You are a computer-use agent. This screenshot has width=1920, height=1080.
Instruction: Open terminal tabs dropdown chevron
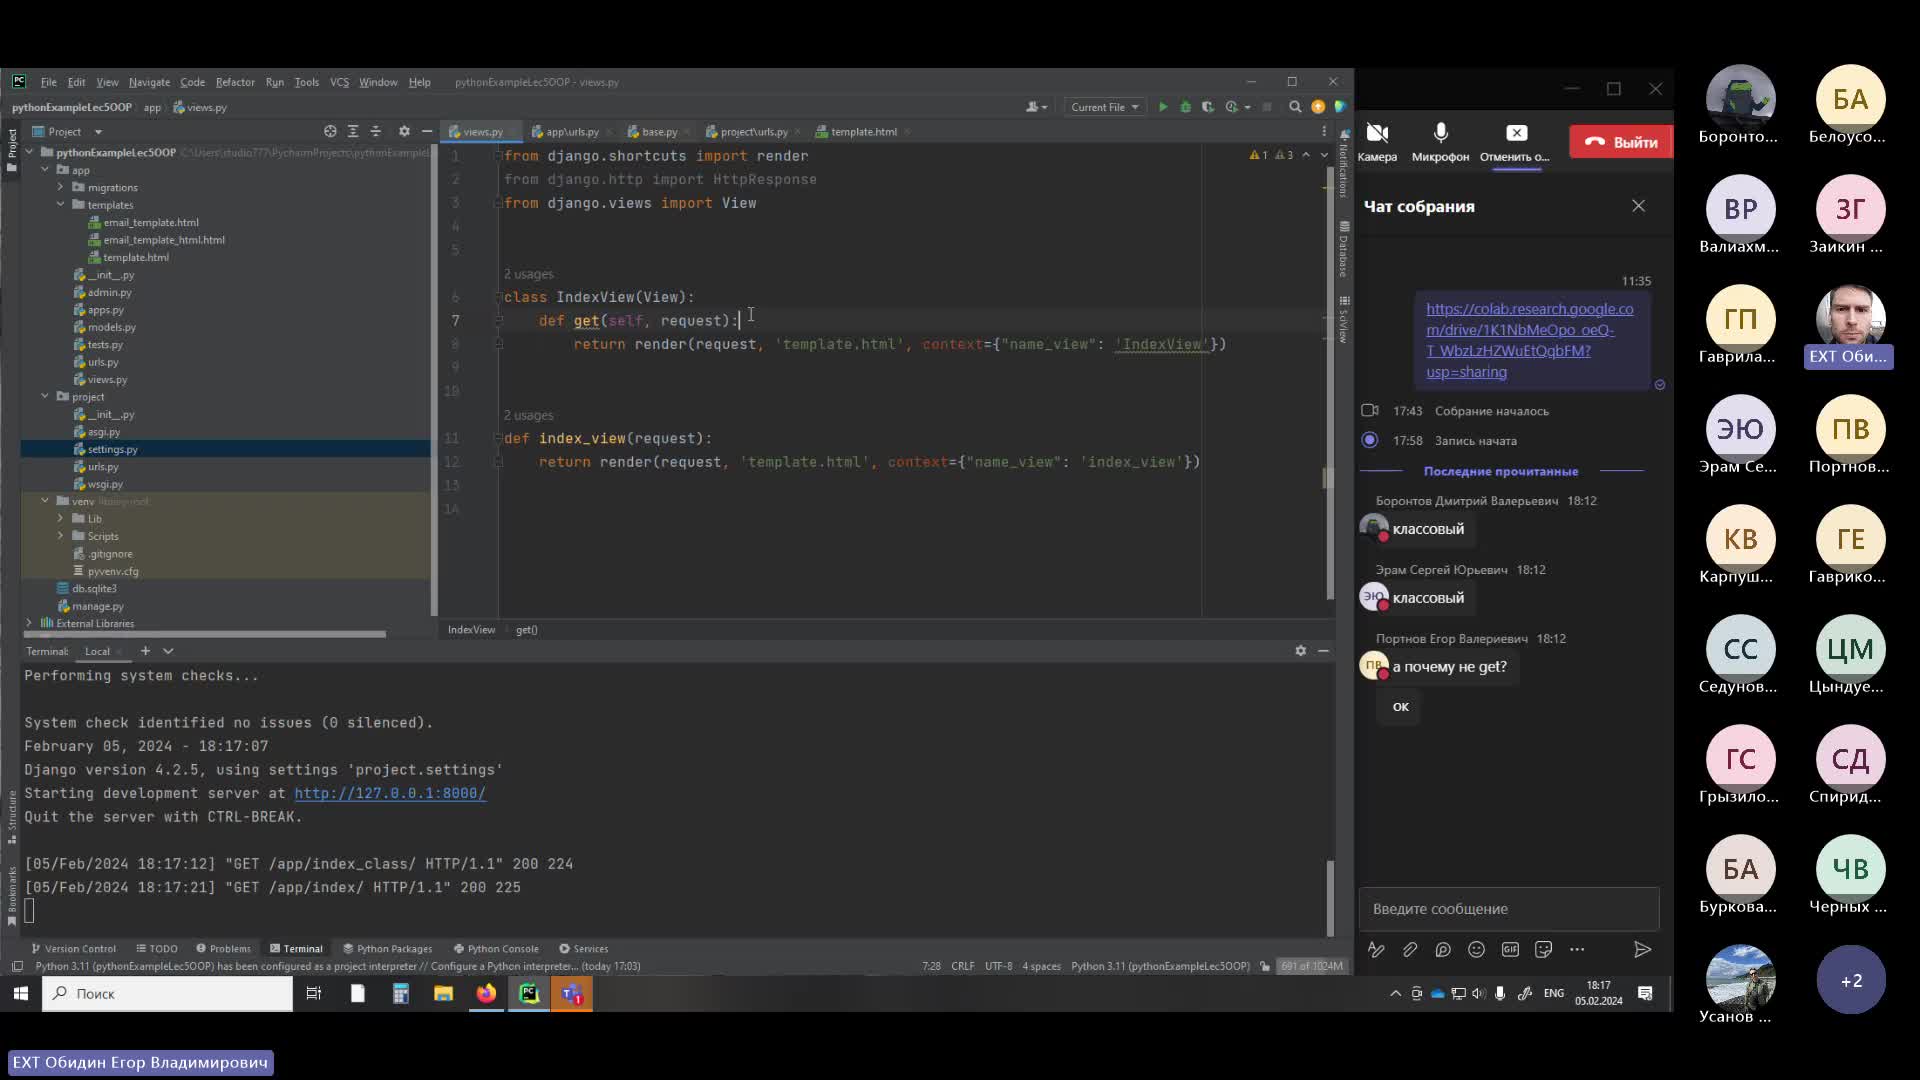pyautogui.click(x=168, y=651)
